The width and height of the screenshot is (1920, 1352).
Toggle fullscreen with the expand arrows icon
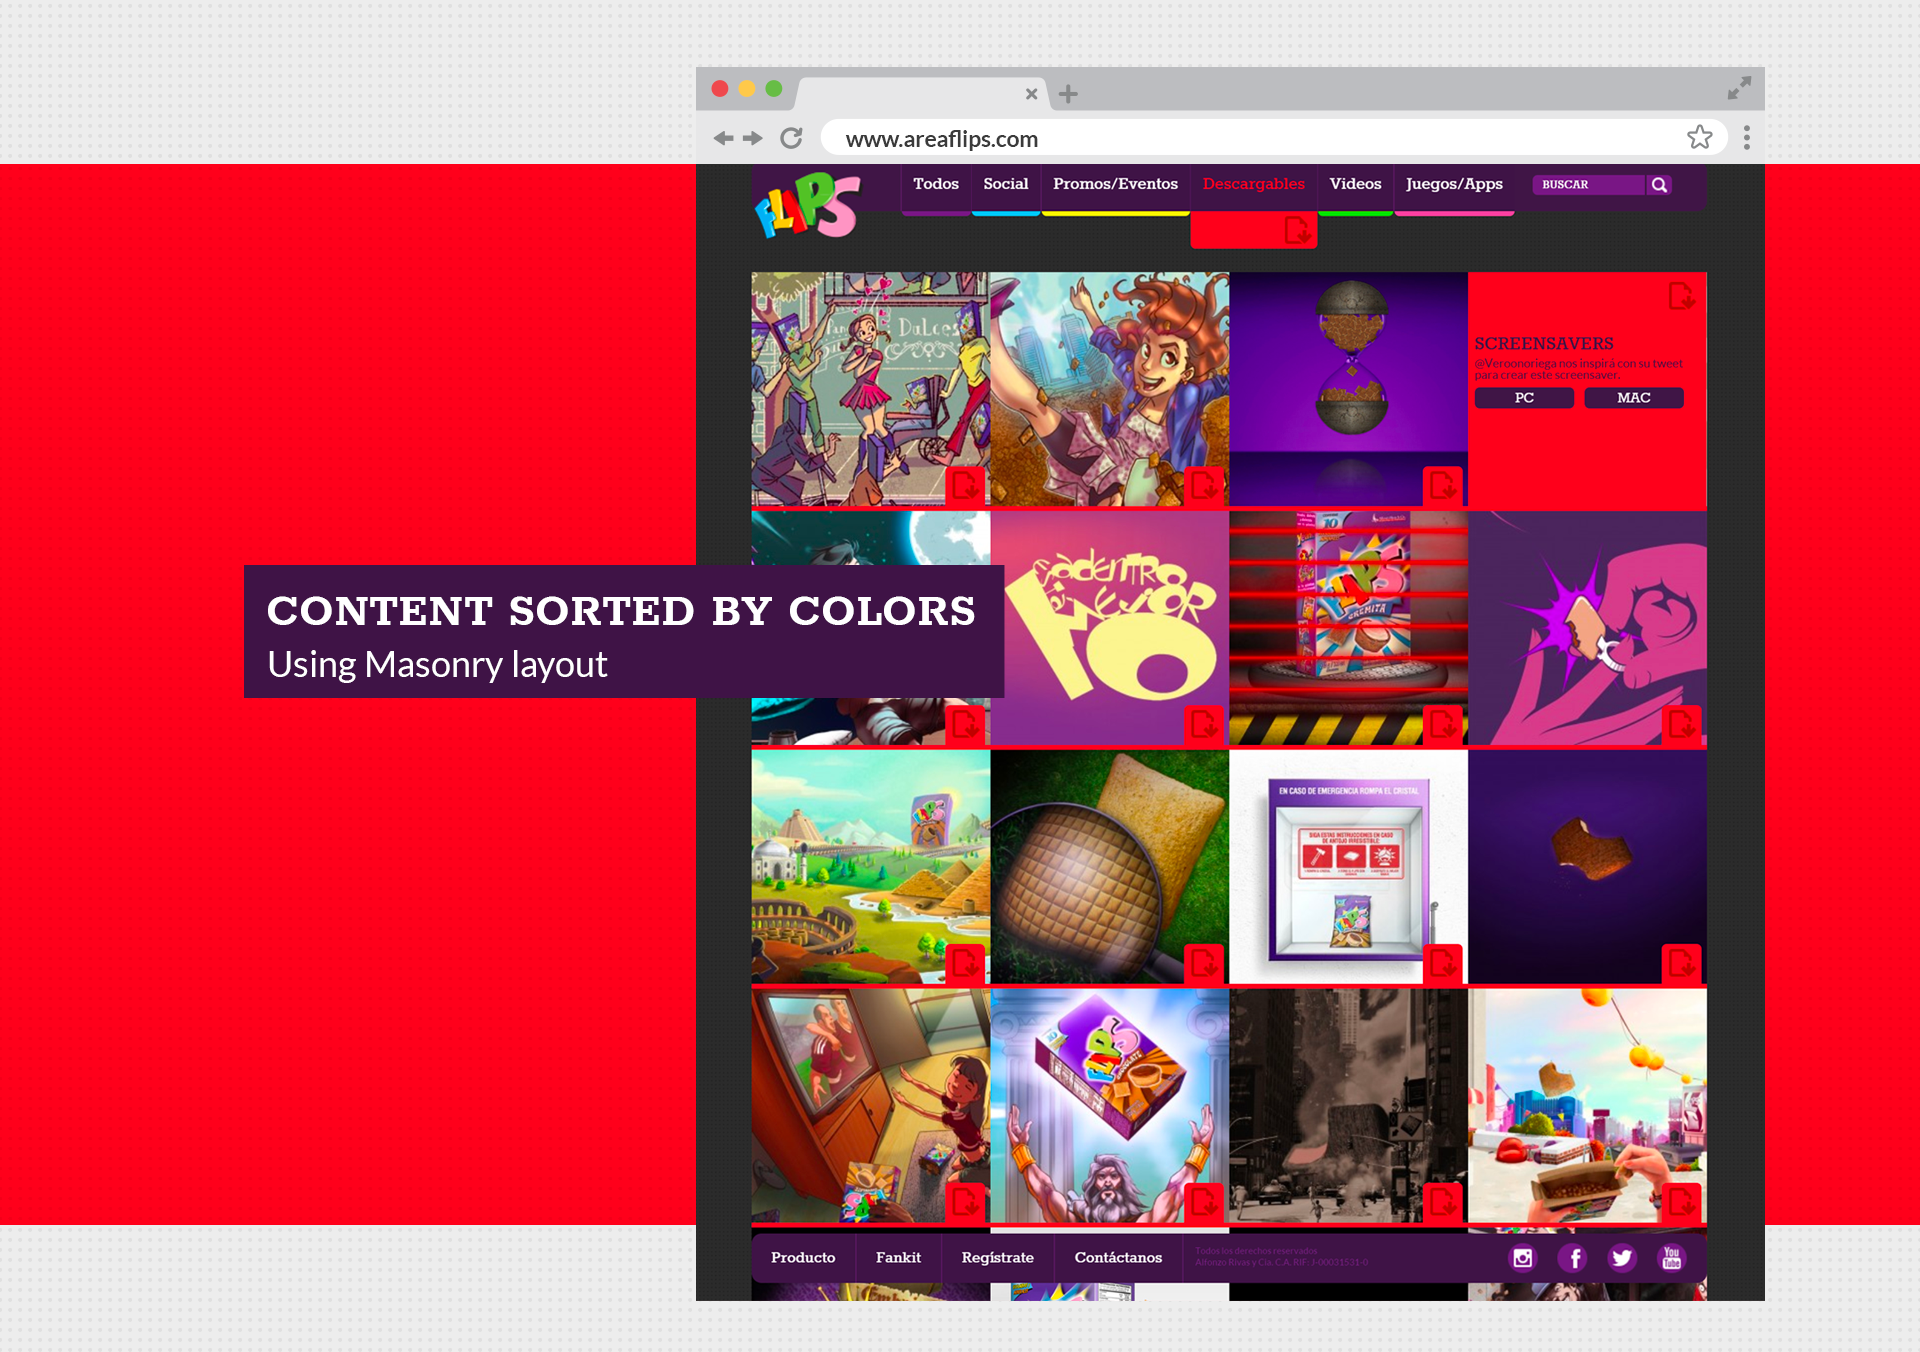click(1739, 88)
